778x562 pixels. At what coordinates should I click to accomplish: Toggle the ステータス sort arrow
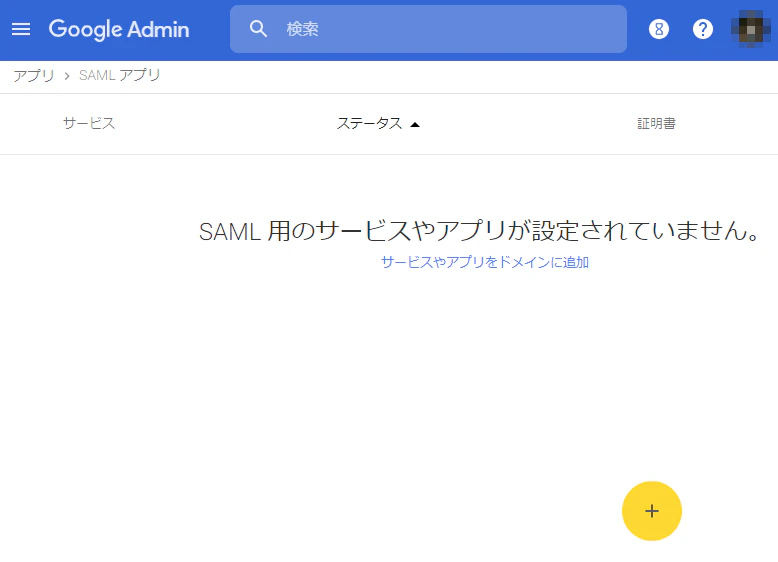(415, 125)
